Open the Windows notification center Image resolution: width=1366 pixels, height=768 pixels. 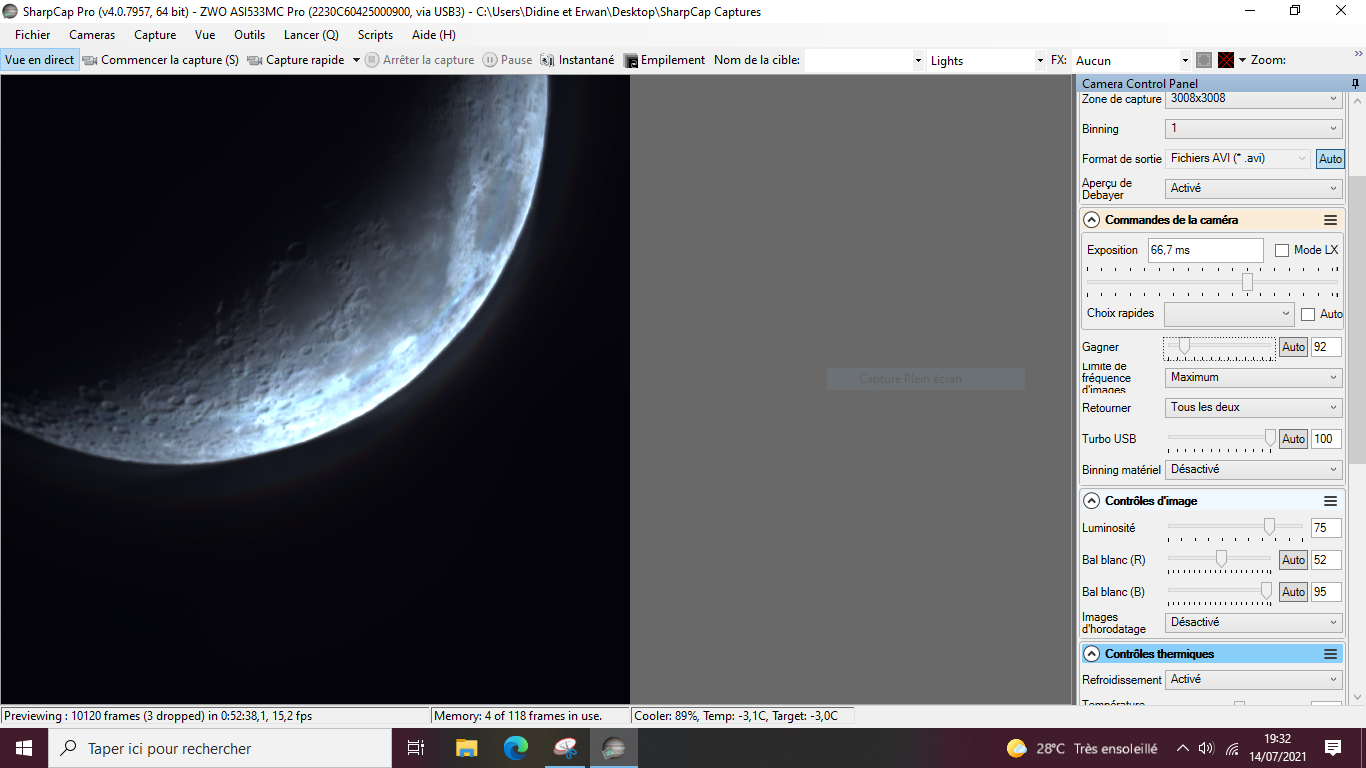(x=1333, y=748)
